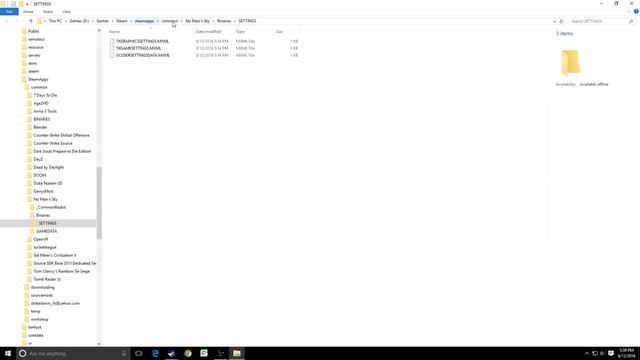Viewport: 640px width, 360px height.
Task: Select Dark Souls Prepare to Die Edition folder
Action: click(62, 151)
